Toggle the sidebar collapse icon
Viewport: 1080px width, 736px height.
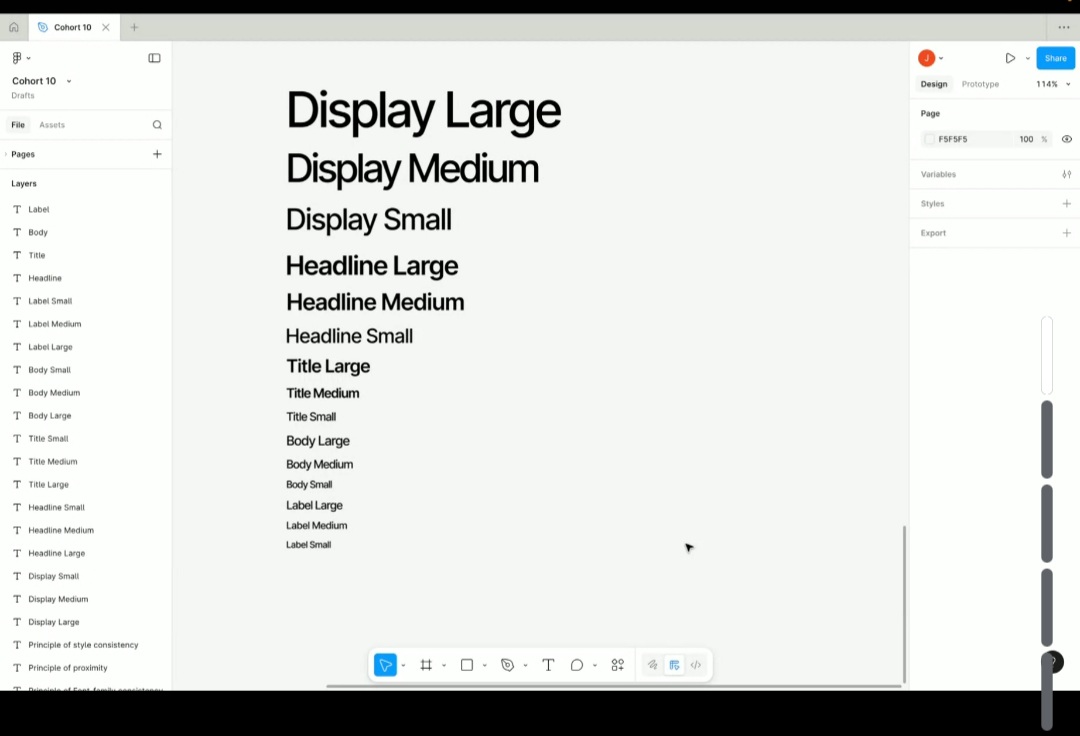tap(154, 58)
